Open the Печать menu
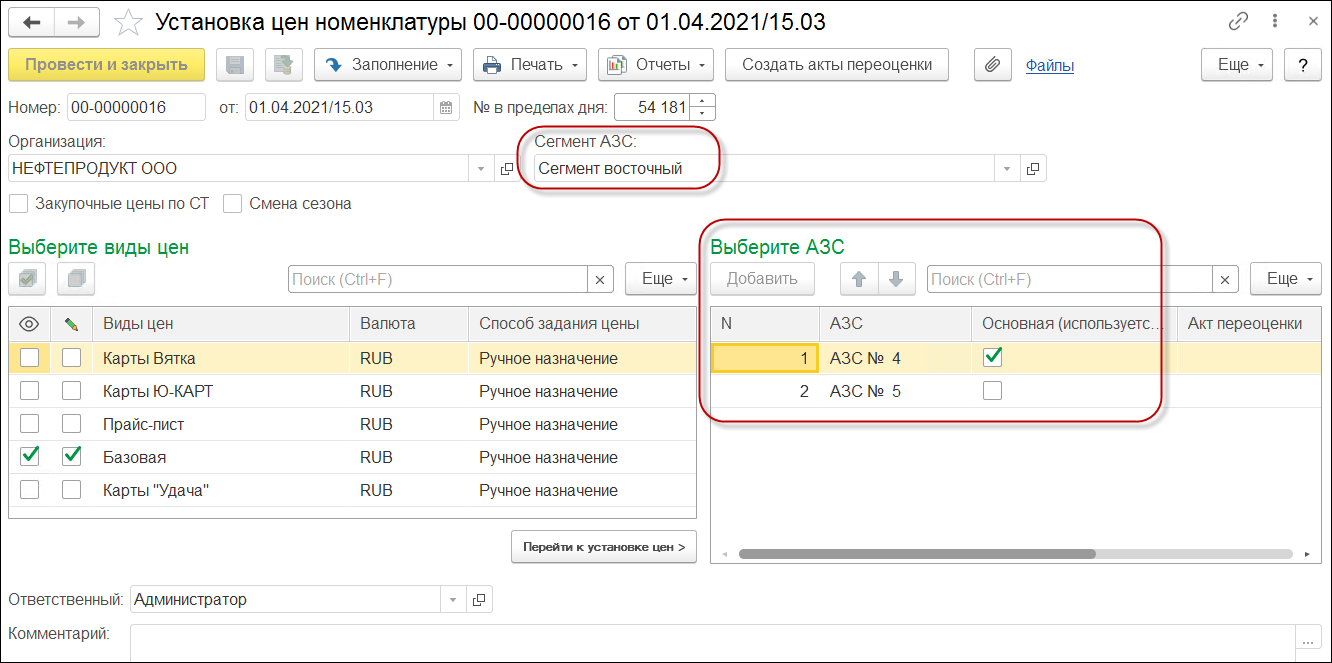 (x=530, y=65)
